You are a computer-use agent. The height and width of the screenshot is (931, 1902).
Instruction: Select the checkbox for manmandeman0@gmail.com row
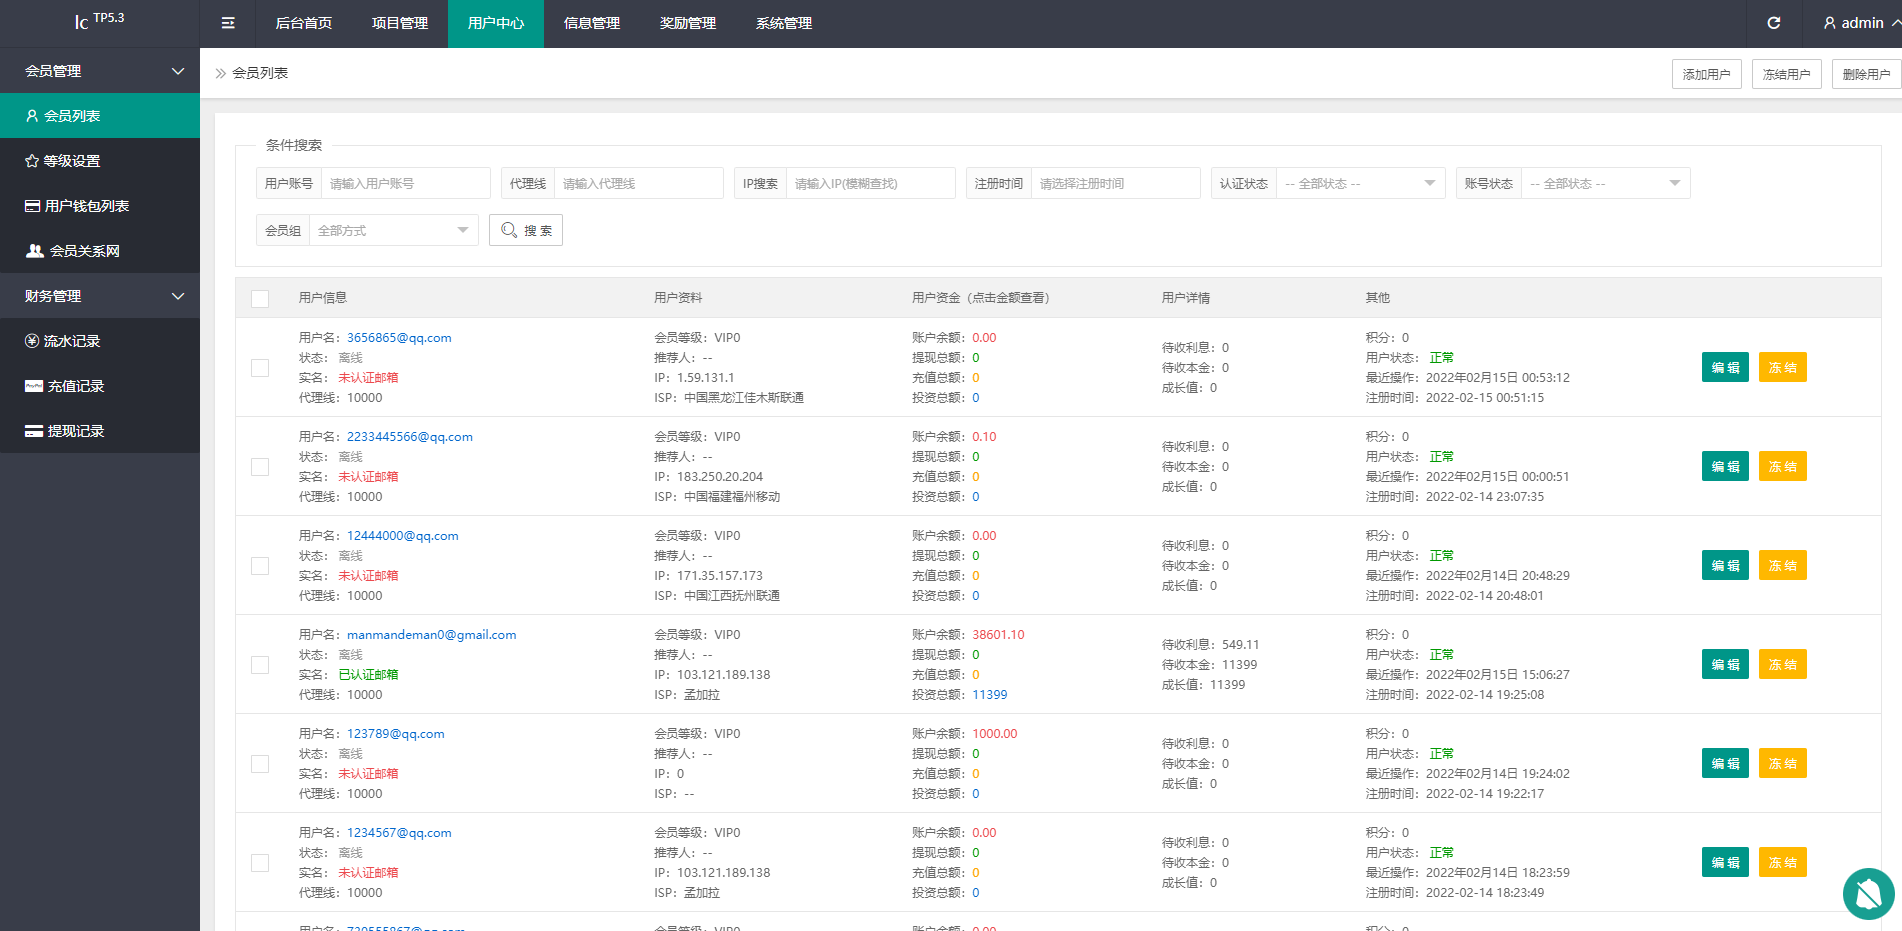(260, 665)
